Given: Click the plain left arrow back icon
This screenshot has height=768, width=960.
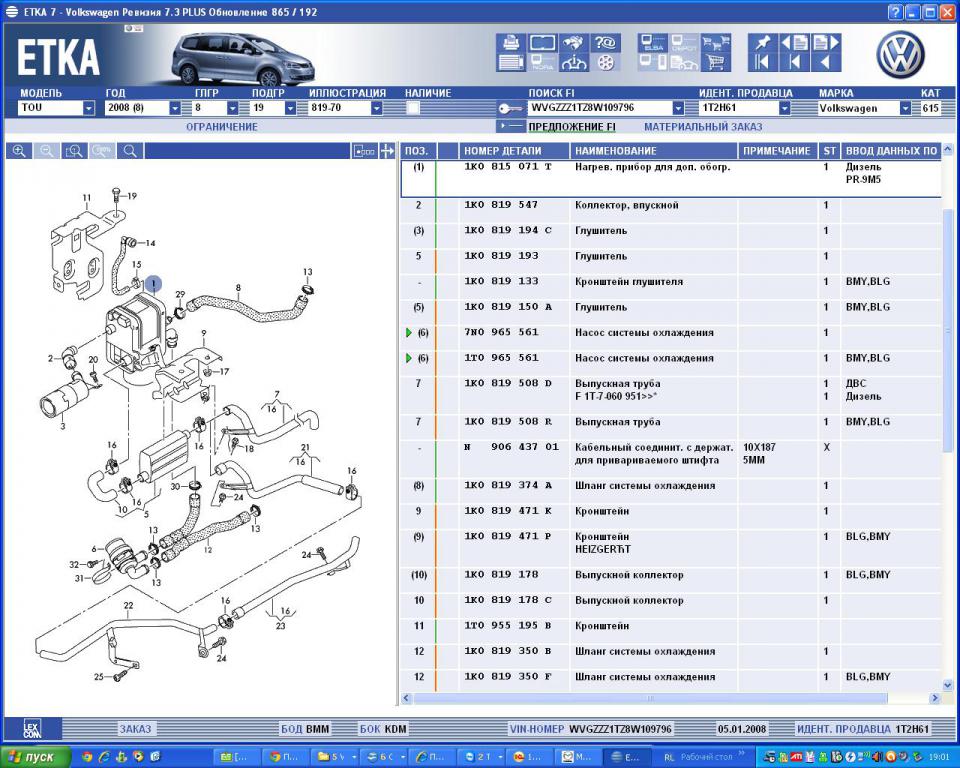Looking at the screenshot, I should pyautogui.click(x=826, y=62).
